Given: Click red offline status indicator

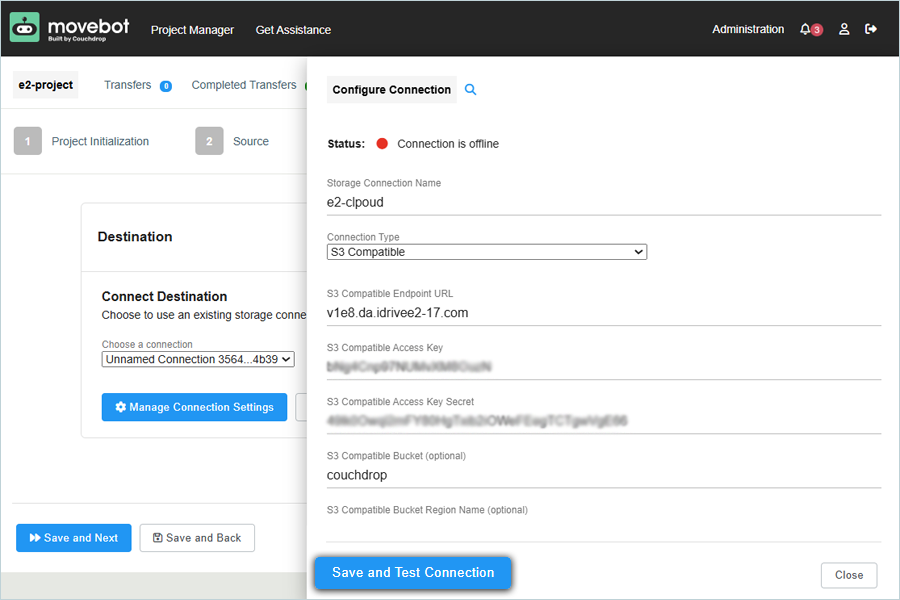Looking at the screenshot, I should [382, 144].
